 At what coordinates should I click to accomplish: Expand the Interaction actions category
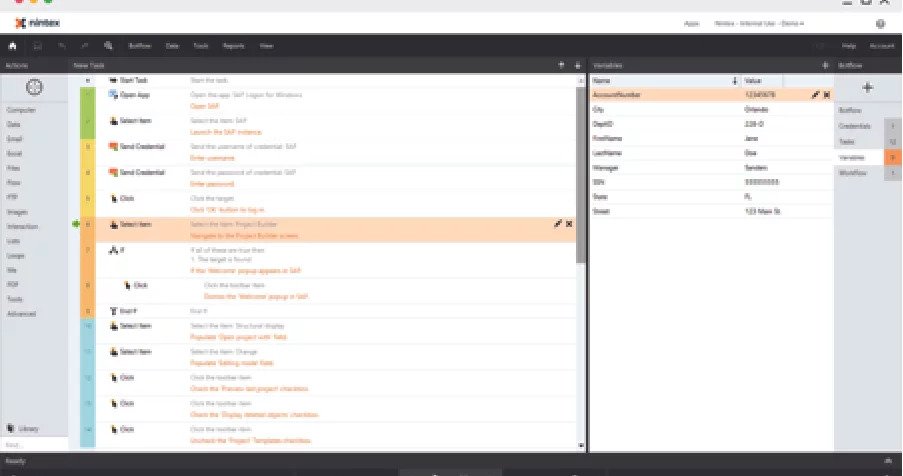pos(21,226)
